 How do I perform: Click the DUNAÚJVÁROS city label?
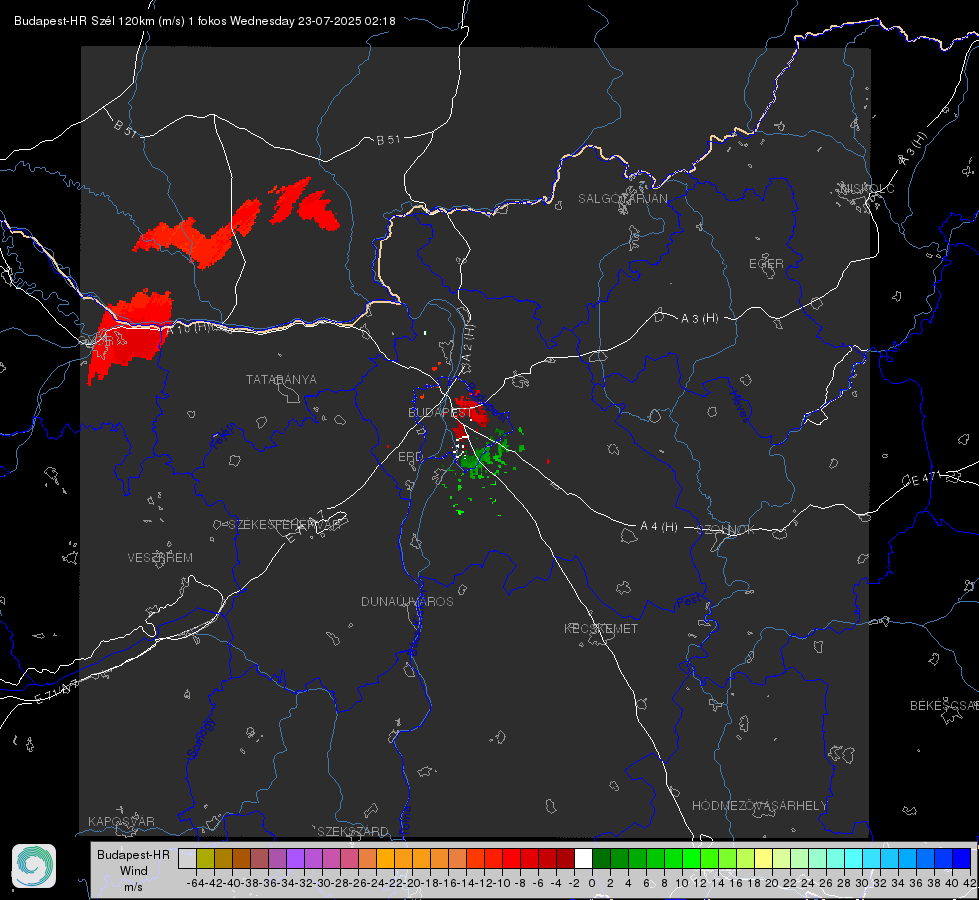tap(407, 601)
